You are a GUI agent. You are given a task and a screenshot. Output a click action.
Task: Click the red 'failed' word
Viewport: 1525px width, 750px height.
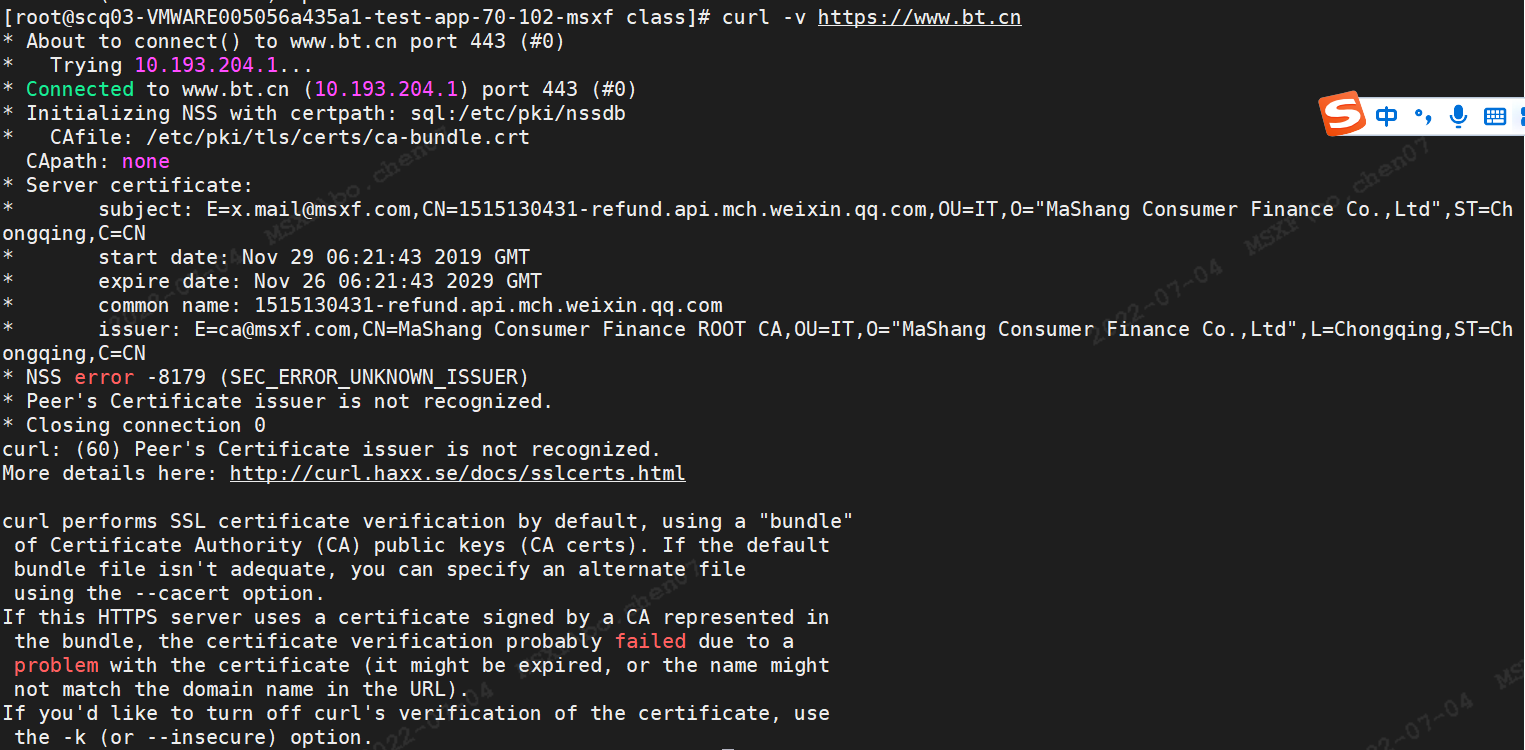pyautogui.click(x=651, y=641)
